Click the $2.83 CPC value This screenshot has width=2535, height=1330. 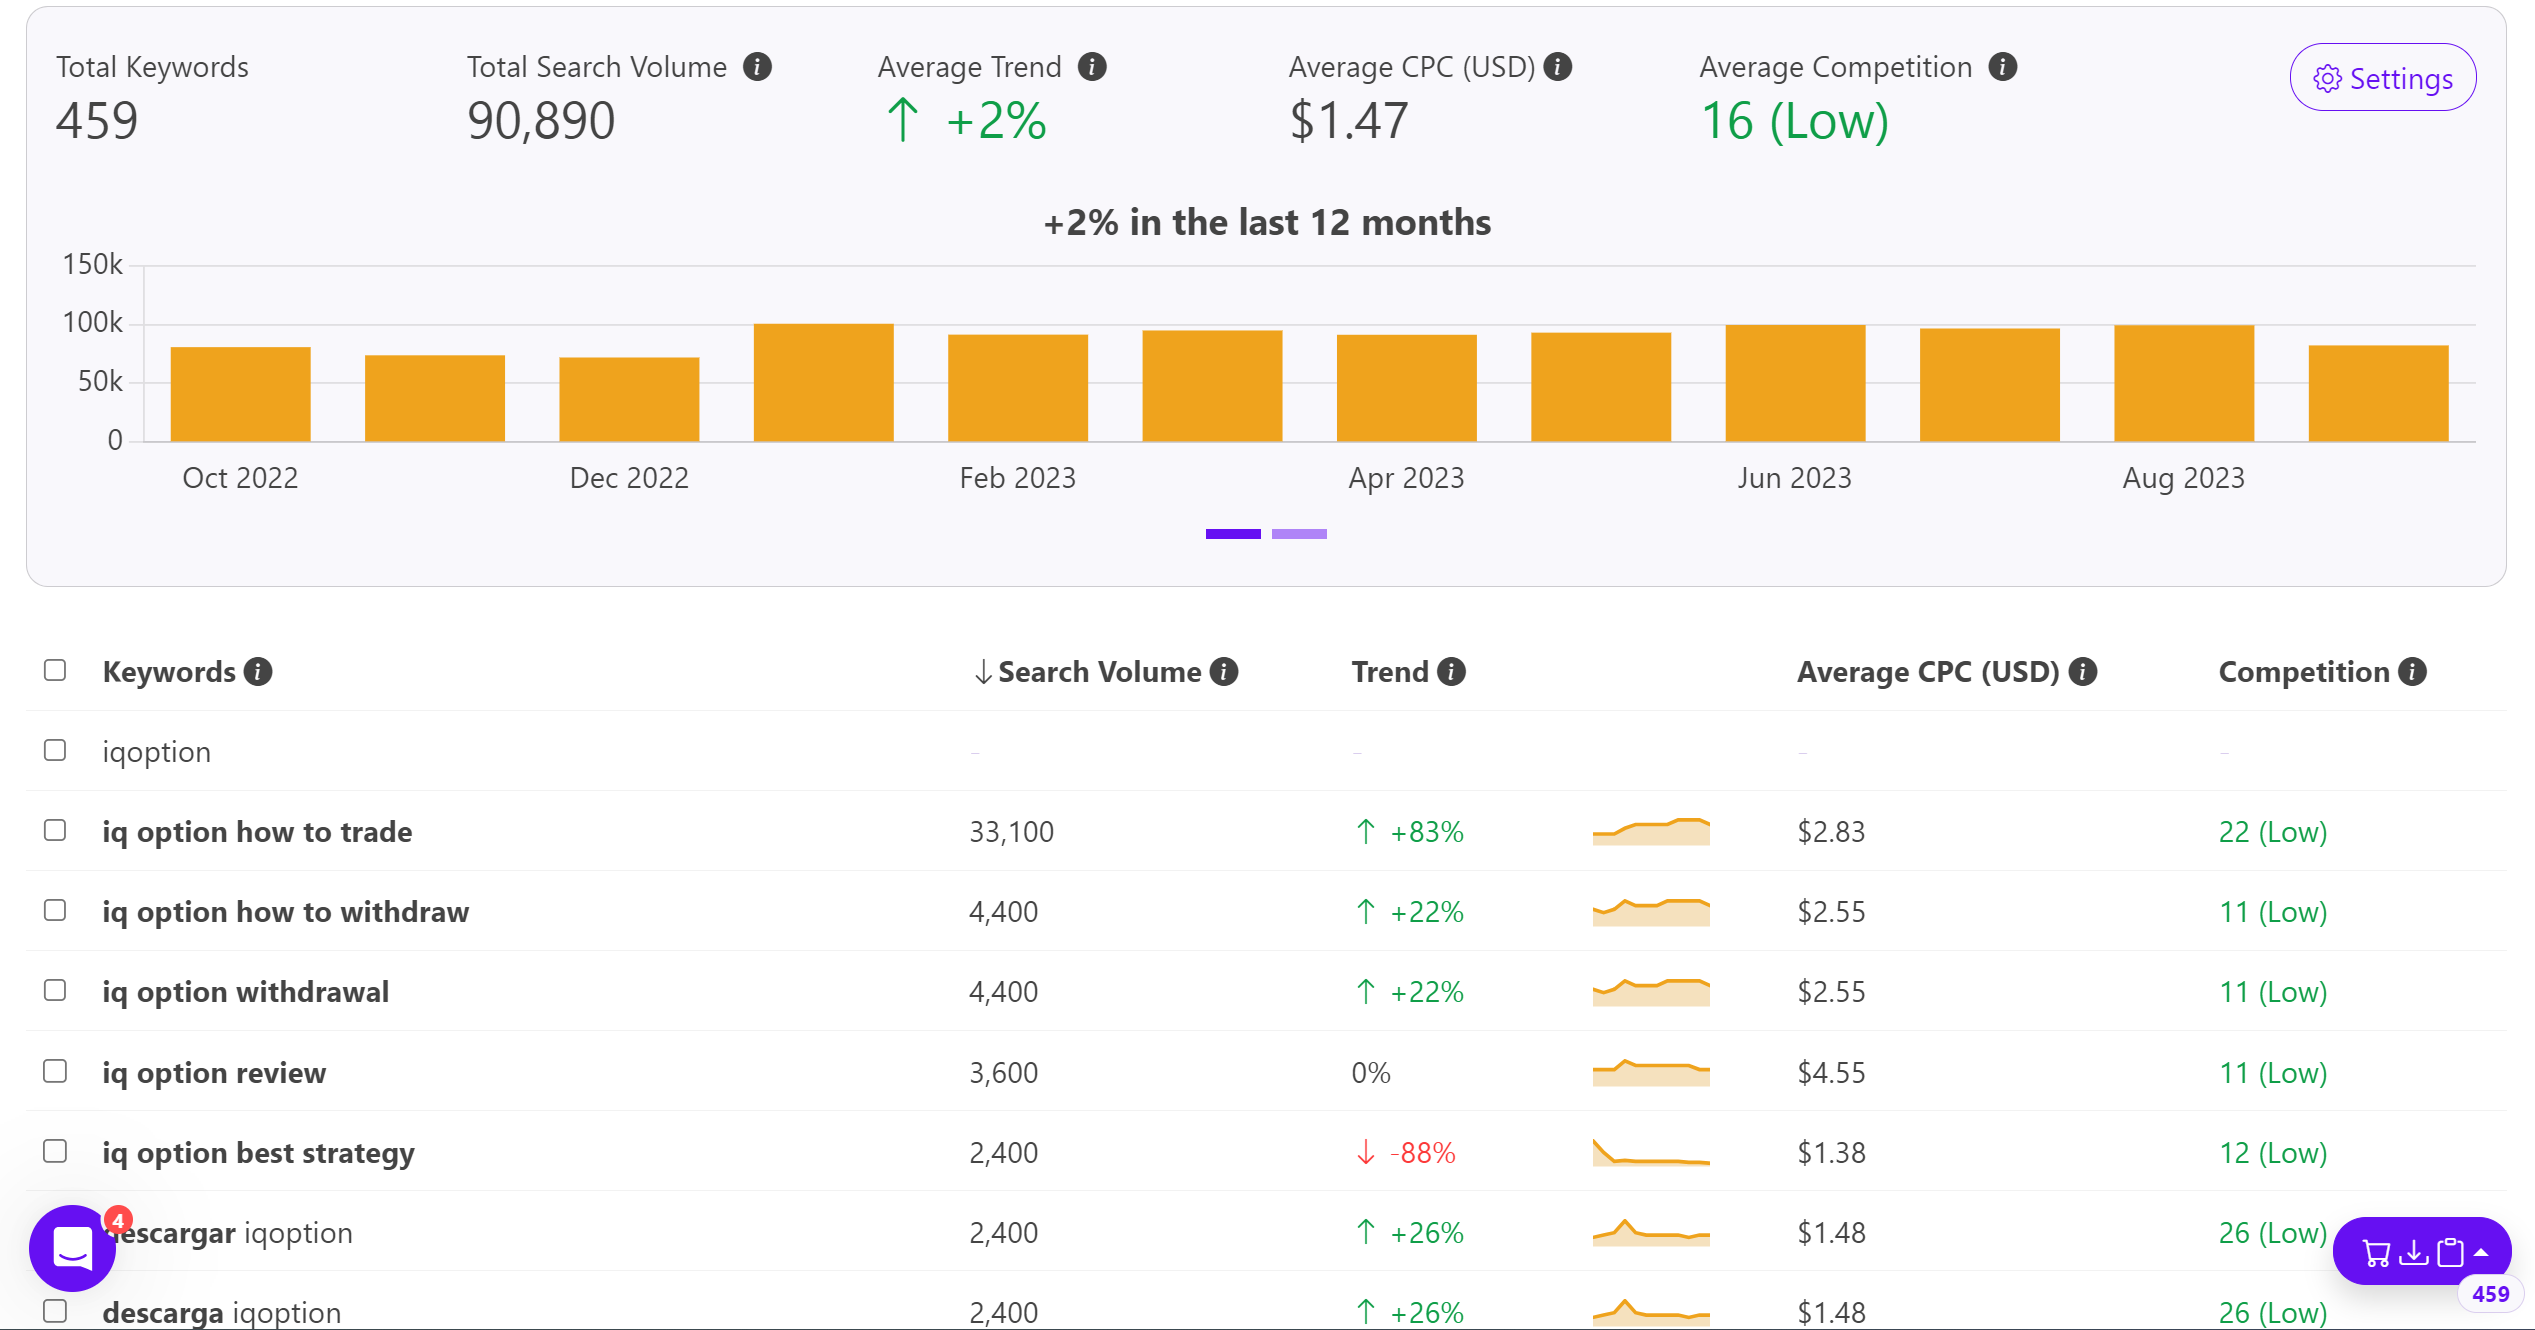pyautogui.click(x=1832, y=832)
